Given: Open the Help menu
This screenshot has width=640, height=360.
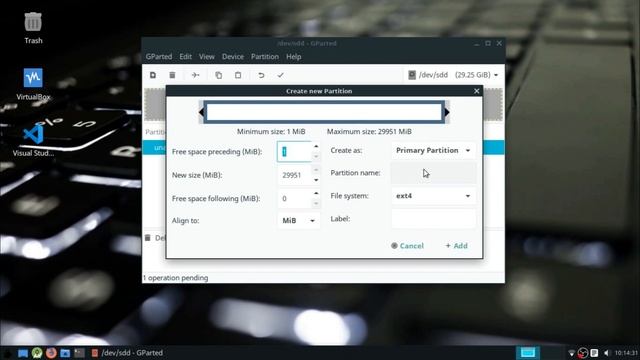Looking at the screenshot, I should coord(293,57).
